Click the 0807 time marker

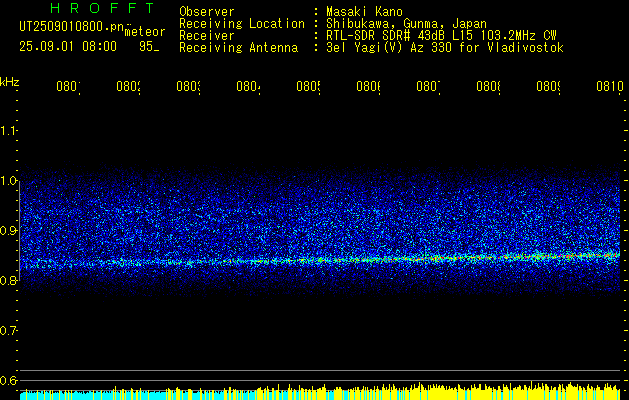[x=428, y=86]
